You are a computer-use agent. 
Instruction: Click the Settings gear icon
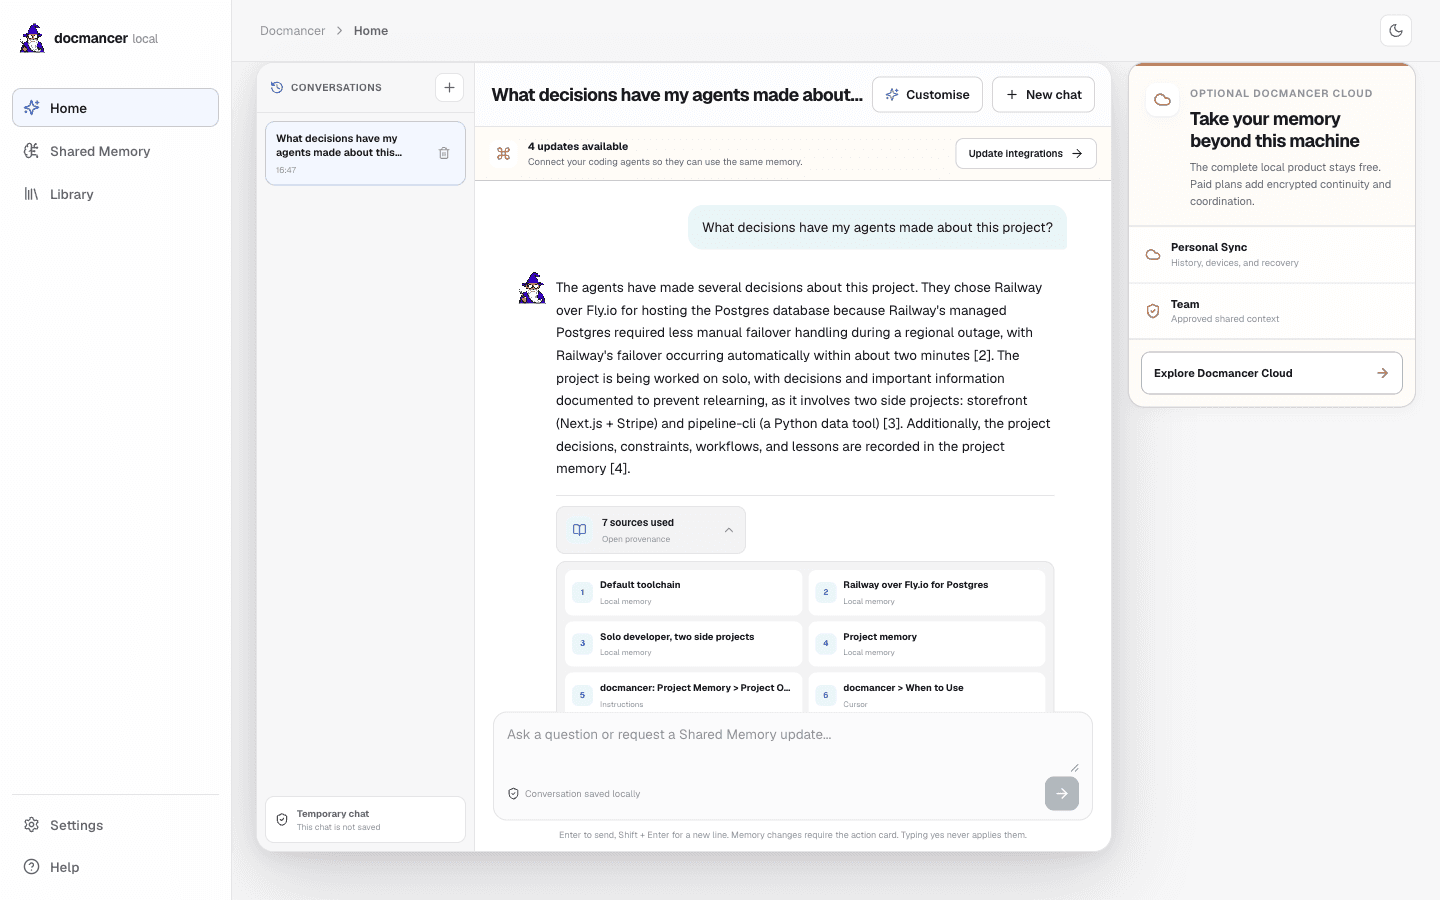[32, 825]
